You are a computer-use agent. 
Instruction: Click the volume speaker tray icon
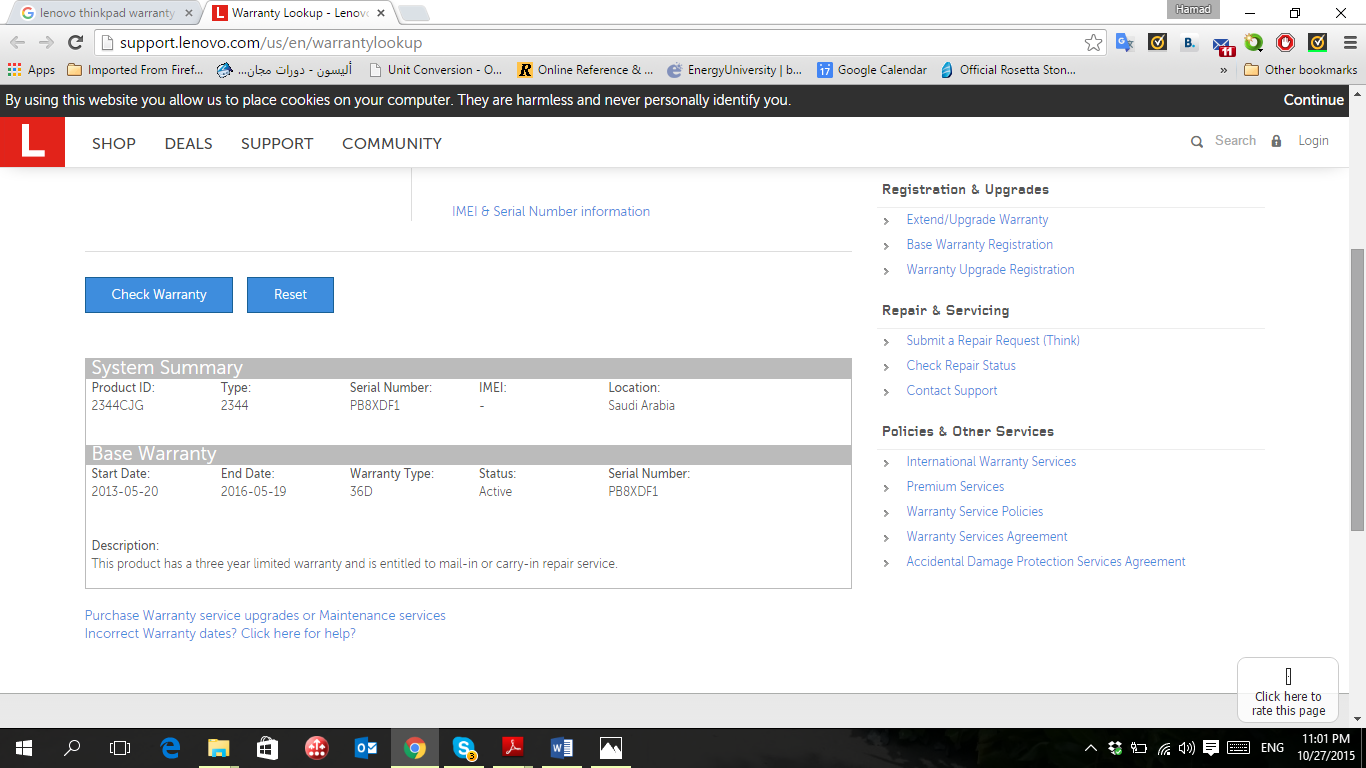point(1187,748)
